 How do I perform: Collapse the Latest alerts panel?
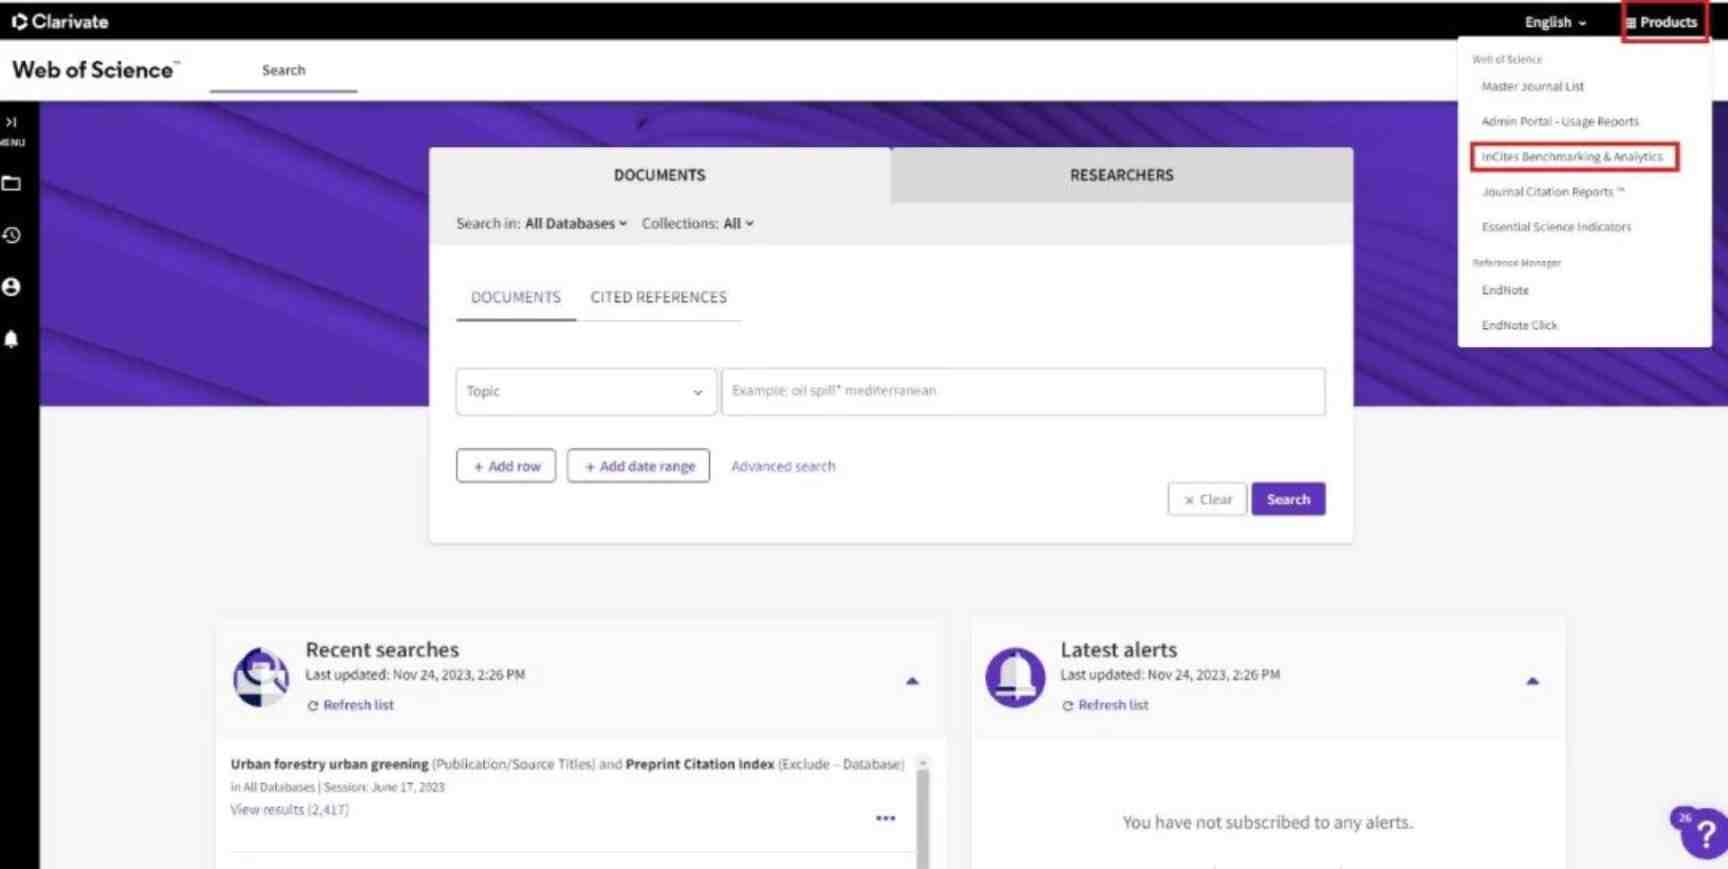(1532, 681)
